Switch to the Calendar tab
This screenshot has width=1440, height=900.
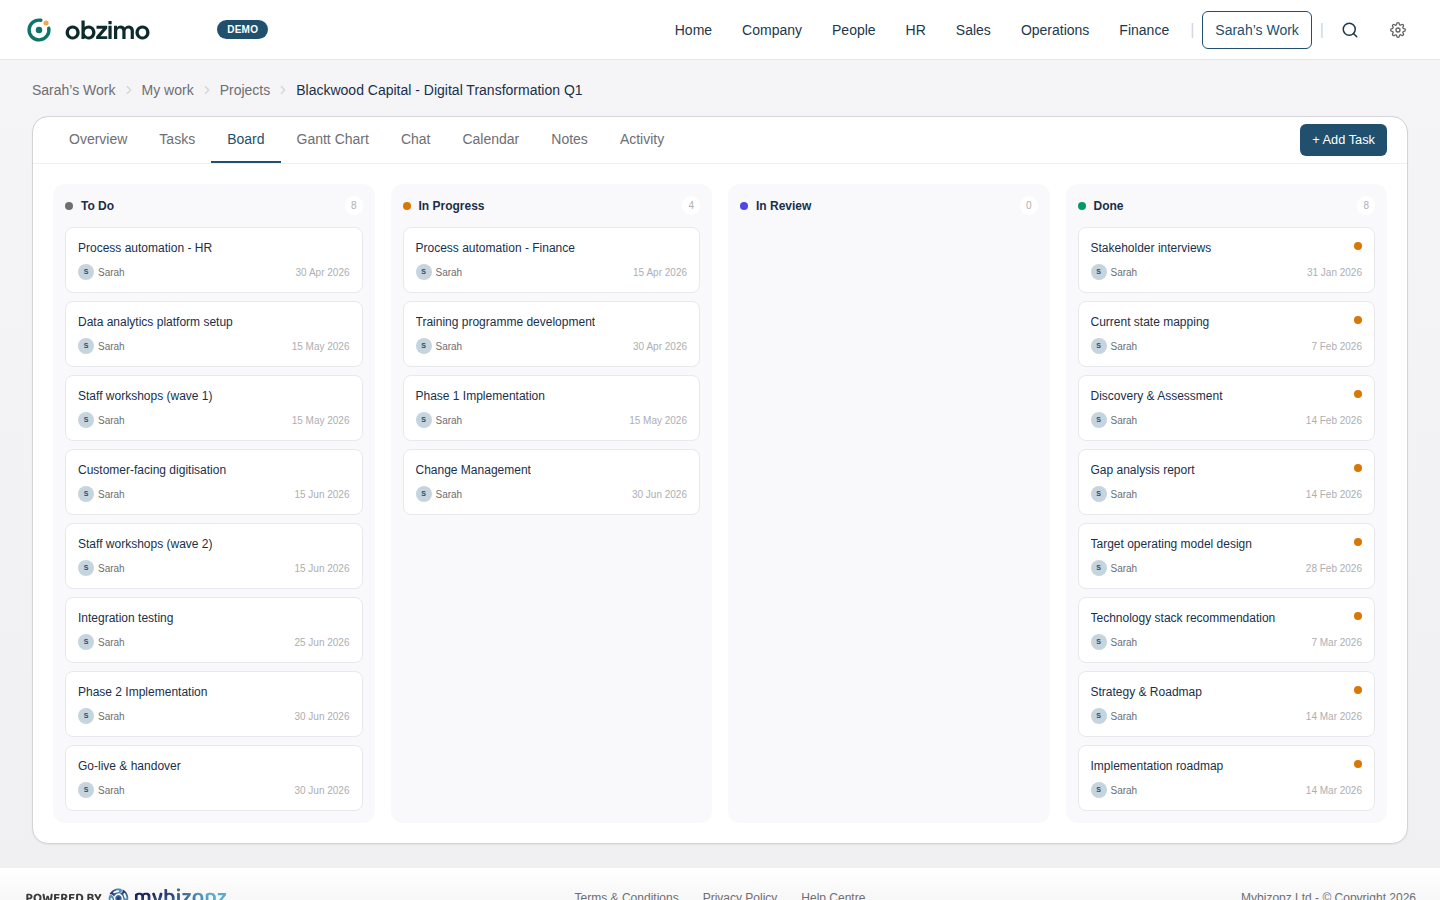pos(491,139)
